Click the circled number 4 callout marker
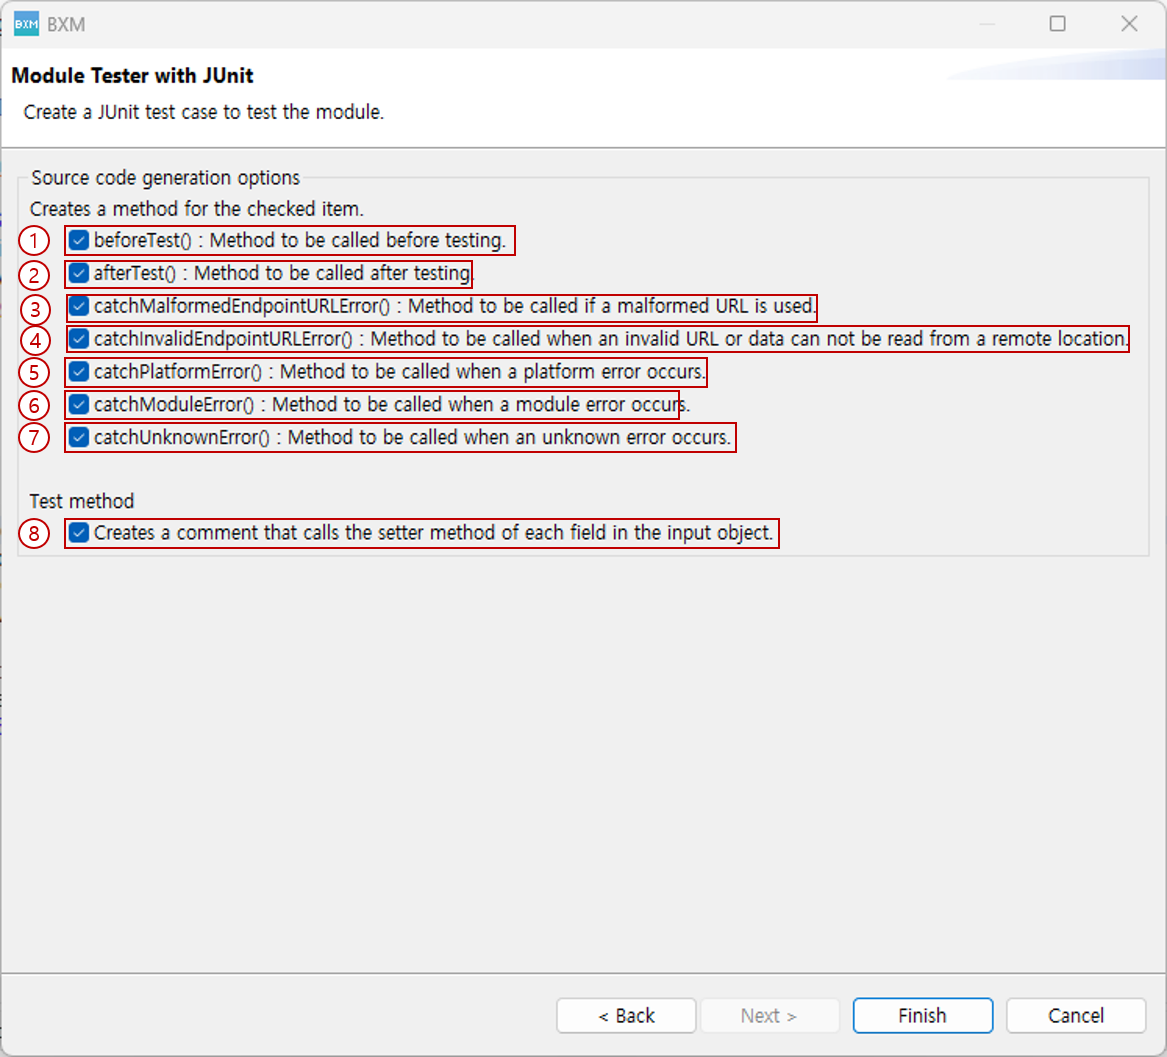Viewport: 1167px width, 1057px height. (35, 340)
